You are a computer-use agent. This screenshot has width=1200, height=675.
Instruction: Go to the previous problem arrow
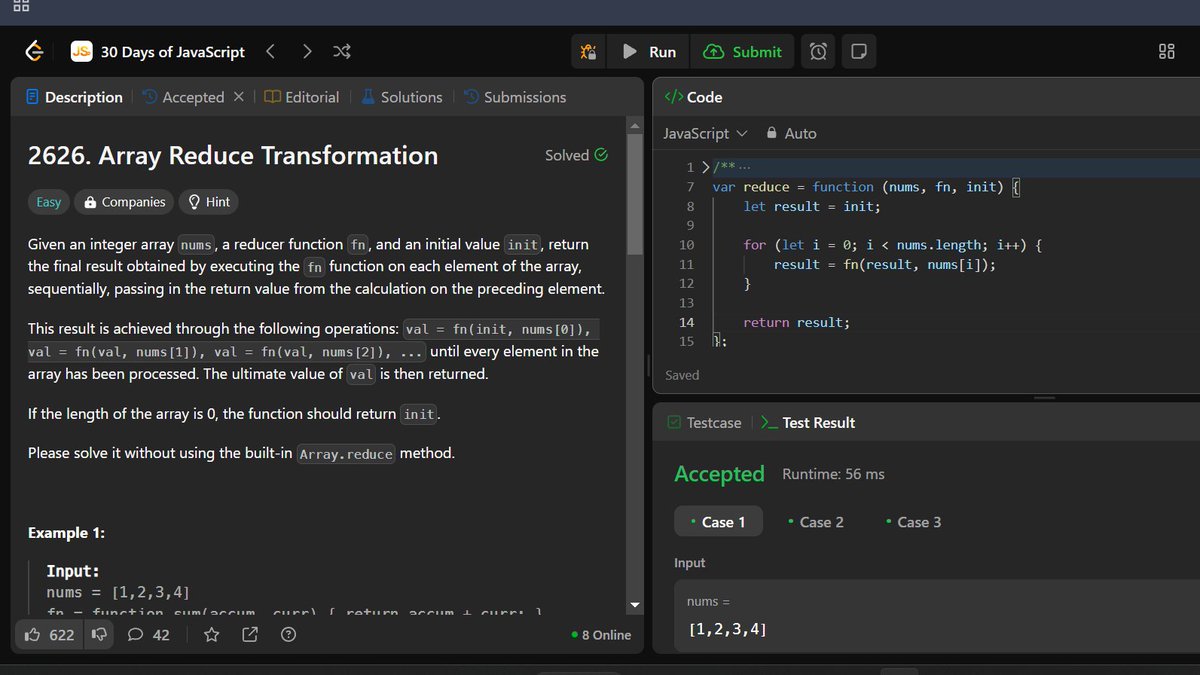[271, 51]
